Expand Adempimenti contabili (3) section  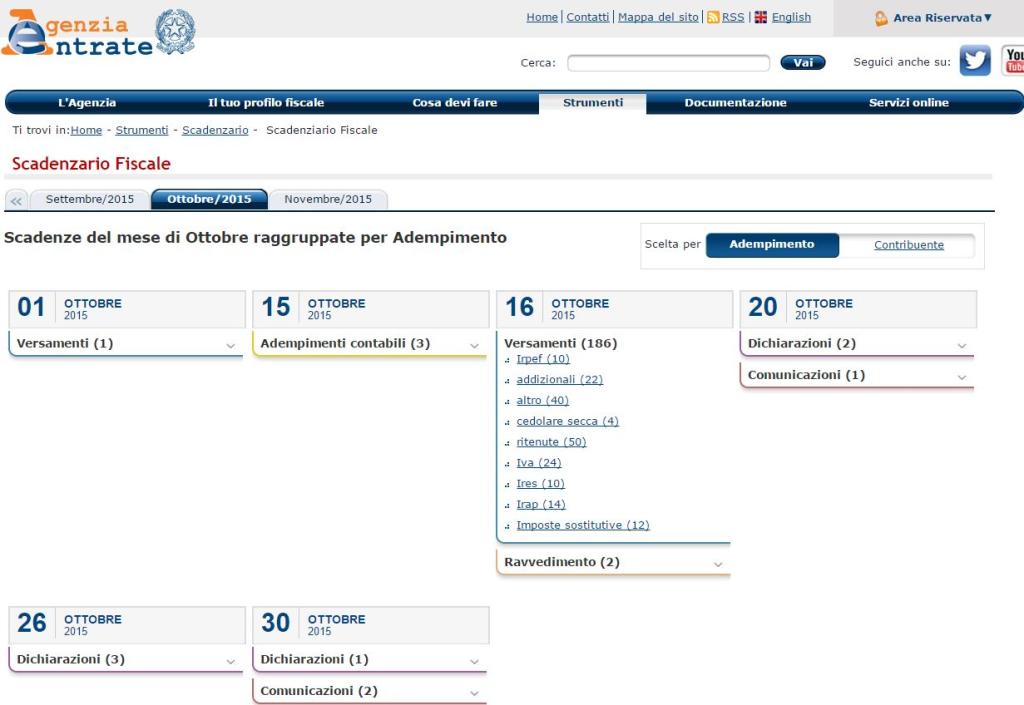[x=370, y=343]
